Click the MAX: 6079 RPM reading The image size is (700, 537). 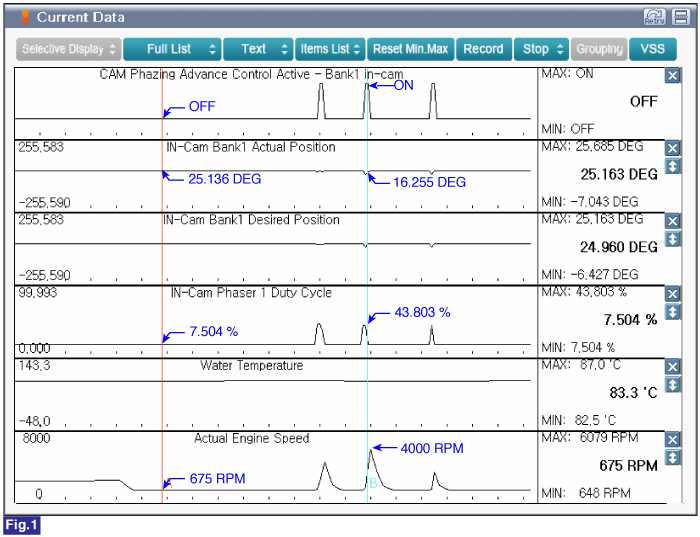pyautogui.click(x=590, y=437)
